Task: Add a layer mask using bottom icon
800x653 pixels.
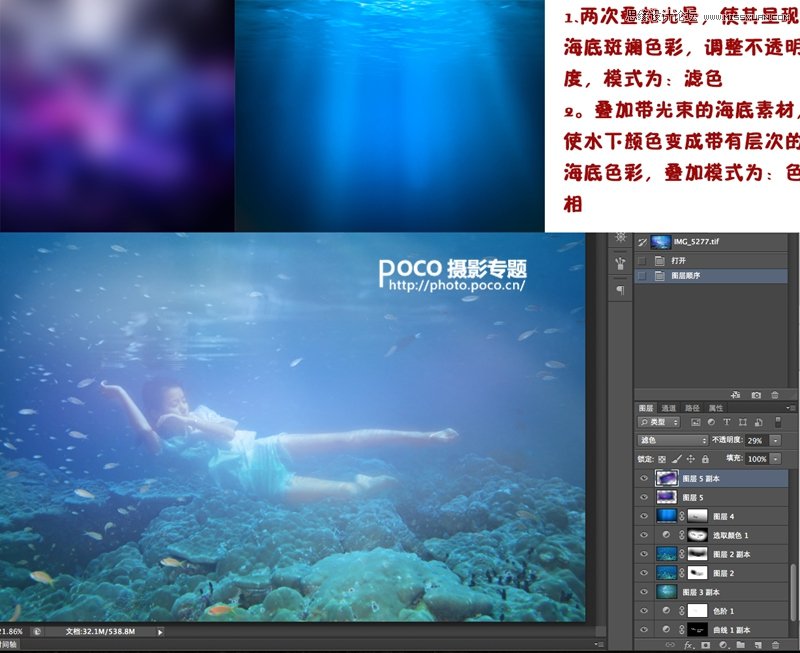Action: point(708,647)
